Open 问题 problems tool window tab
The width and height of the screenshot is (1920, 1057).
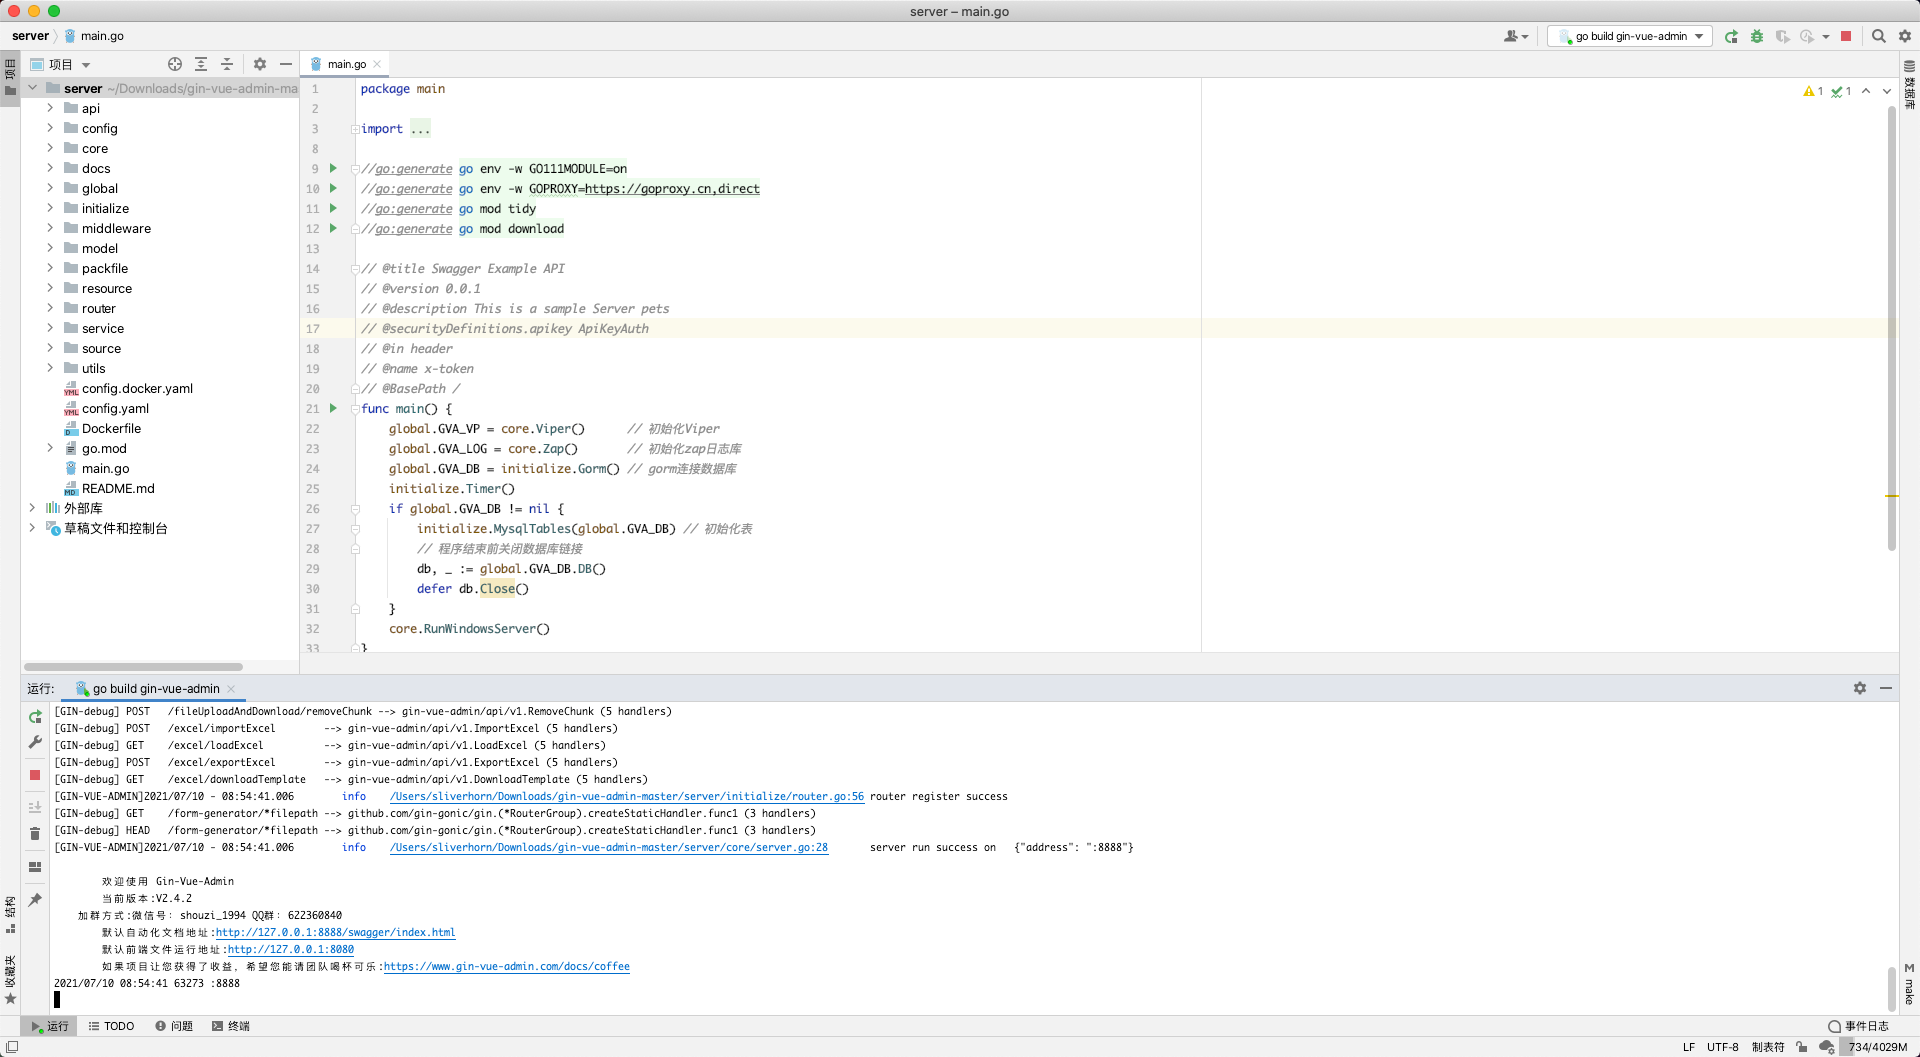click(x=174, y=1026)
